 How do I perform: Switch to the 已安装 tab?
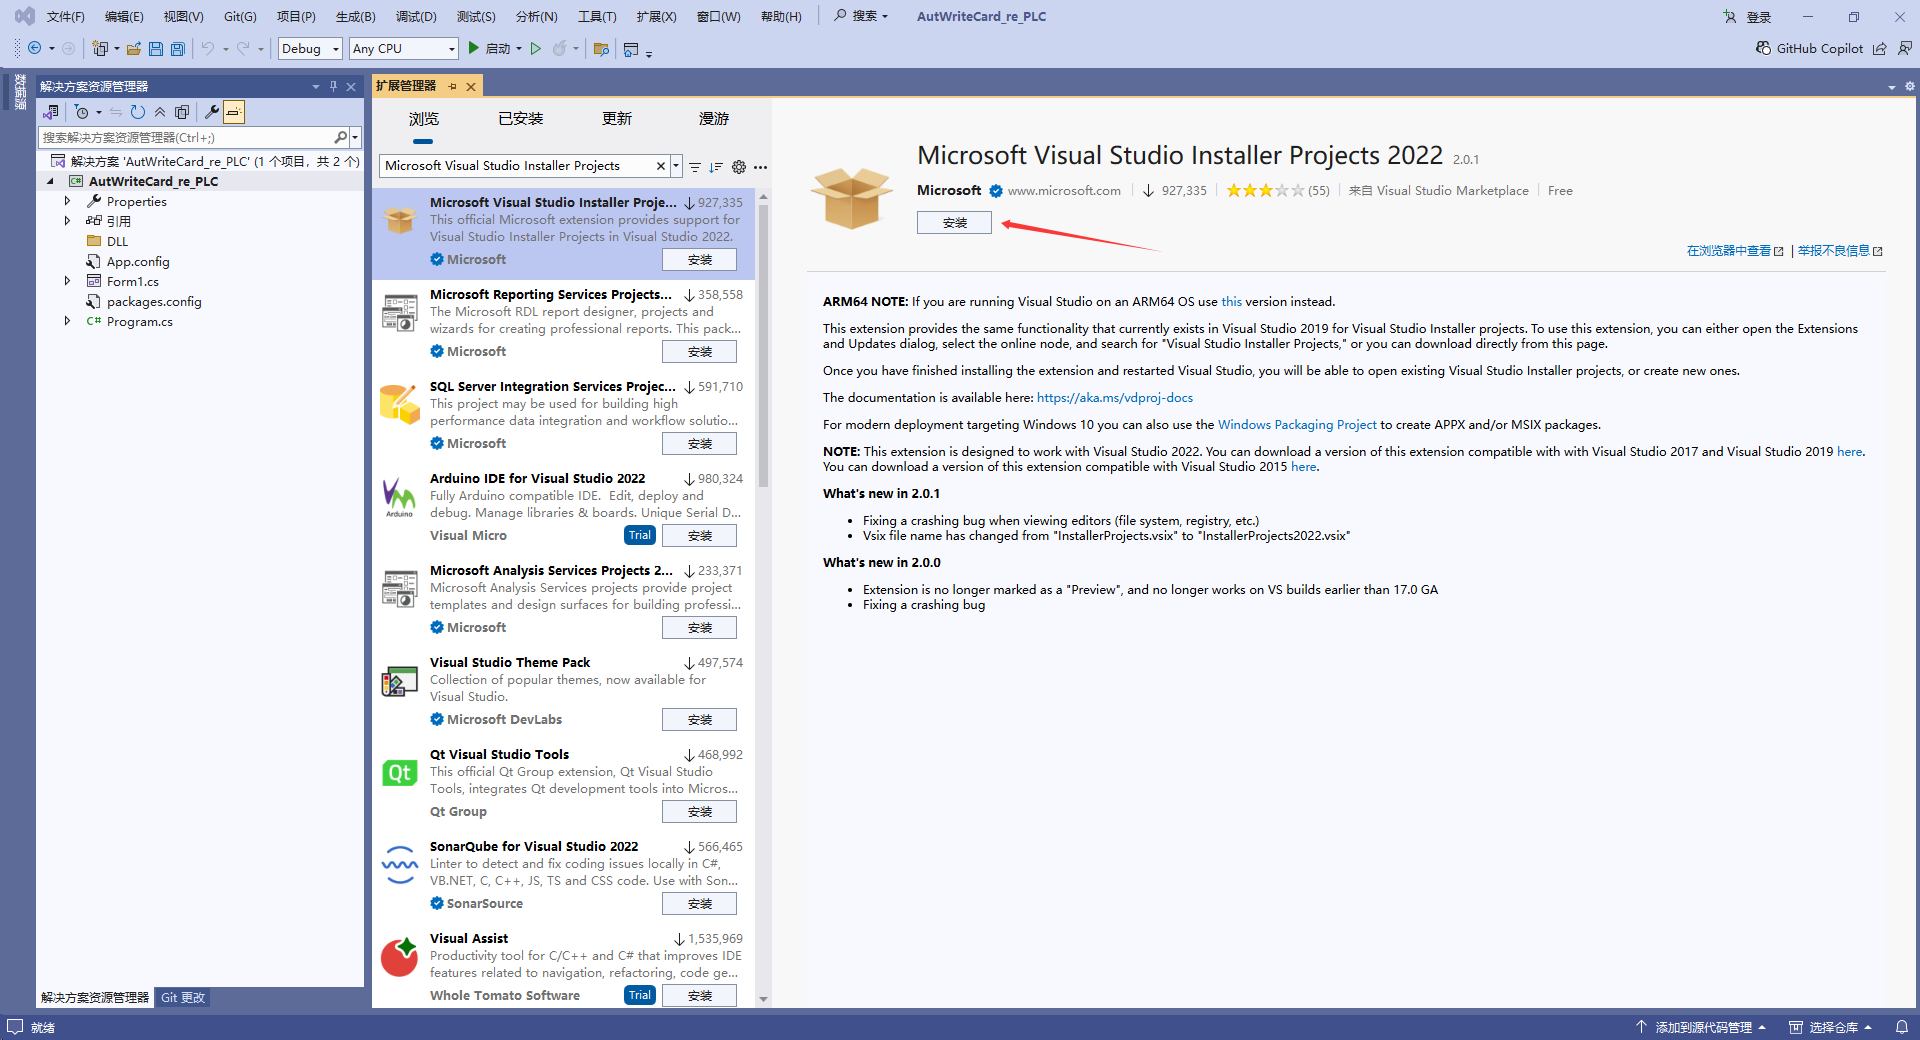(521, 118)
